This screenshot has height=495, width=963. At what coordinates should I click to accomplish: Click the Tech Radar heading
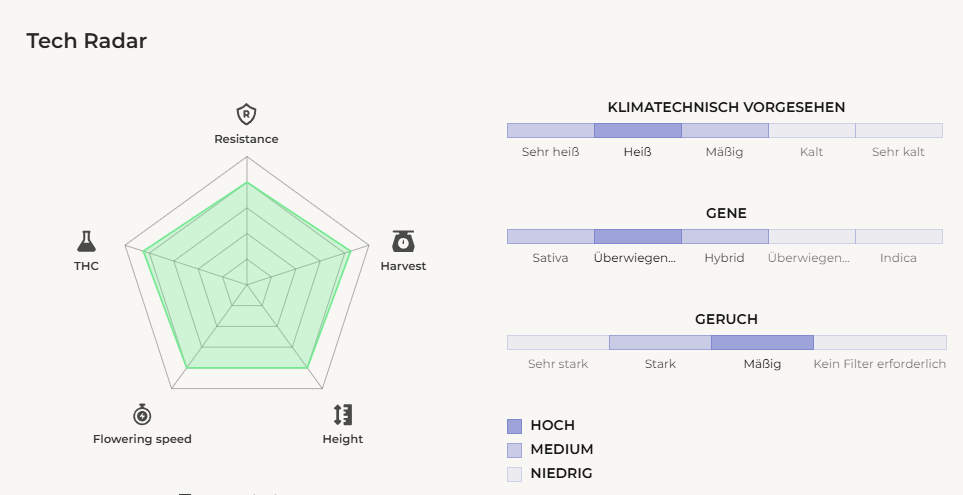[x=87, y=41]
